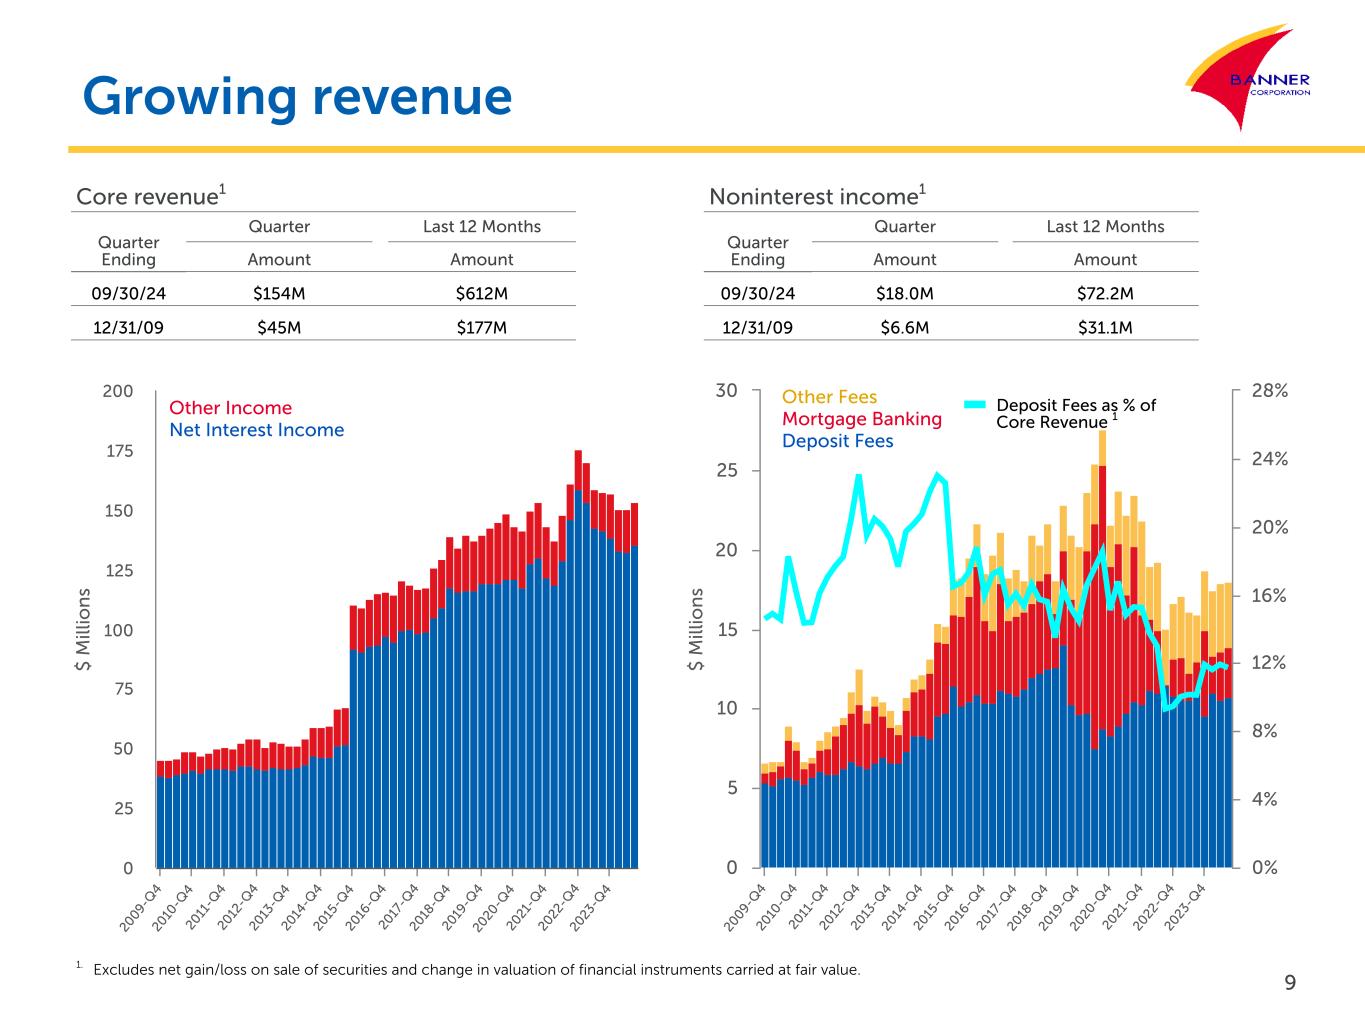Click the footnote about excluded securities gains
1365x1024 pixels.
coord(475,970)
